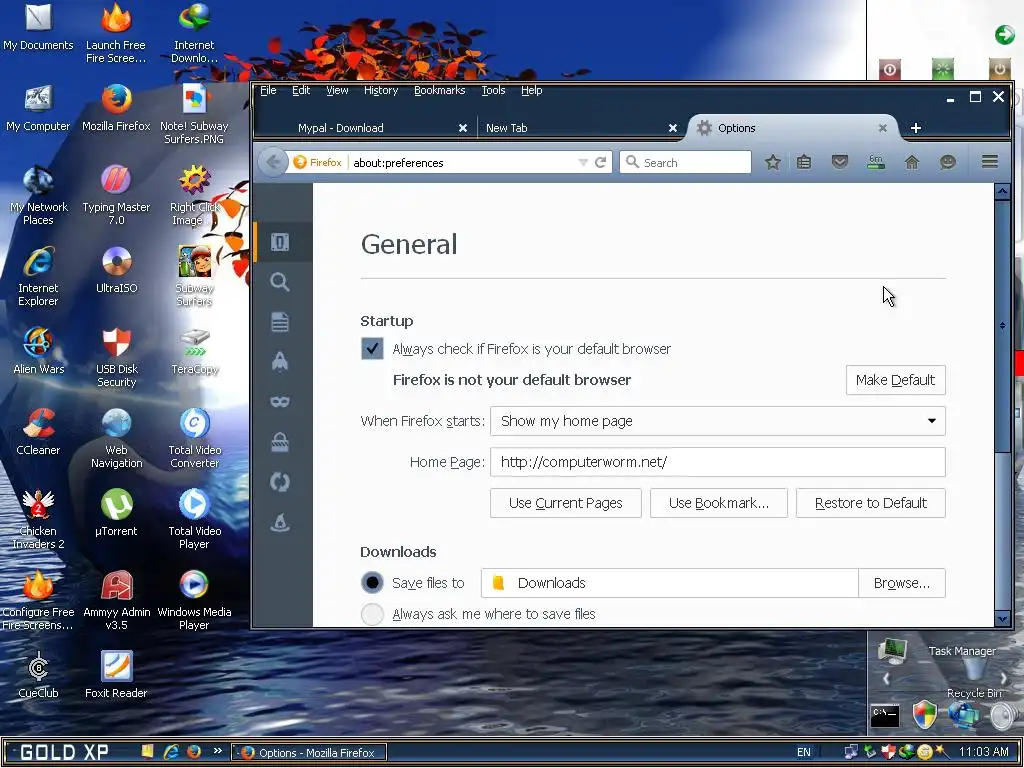Viewport: 1024px width, 768px height.
Task: Click the Browse... button for downloads
Action: (x=901, y=583)
